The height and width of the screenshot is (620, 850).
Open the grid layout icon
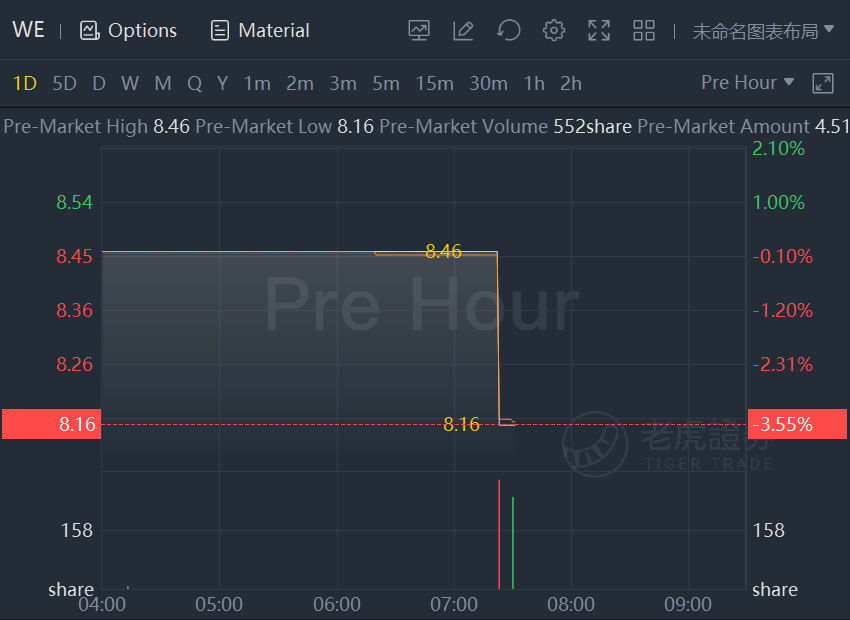[x=644, y=30]
